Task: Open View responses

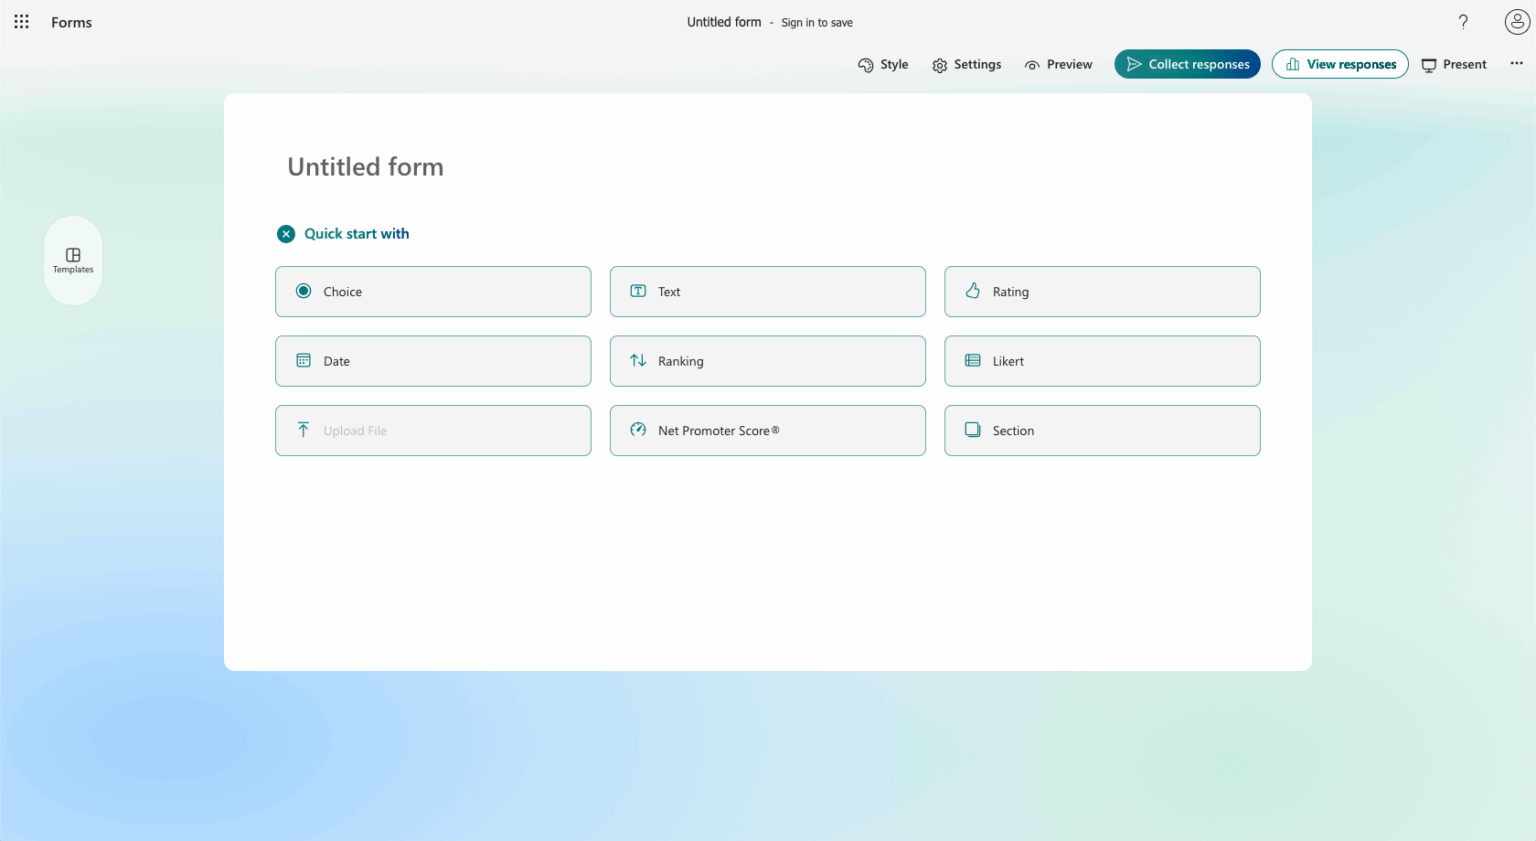Action: coord(1340,64)
